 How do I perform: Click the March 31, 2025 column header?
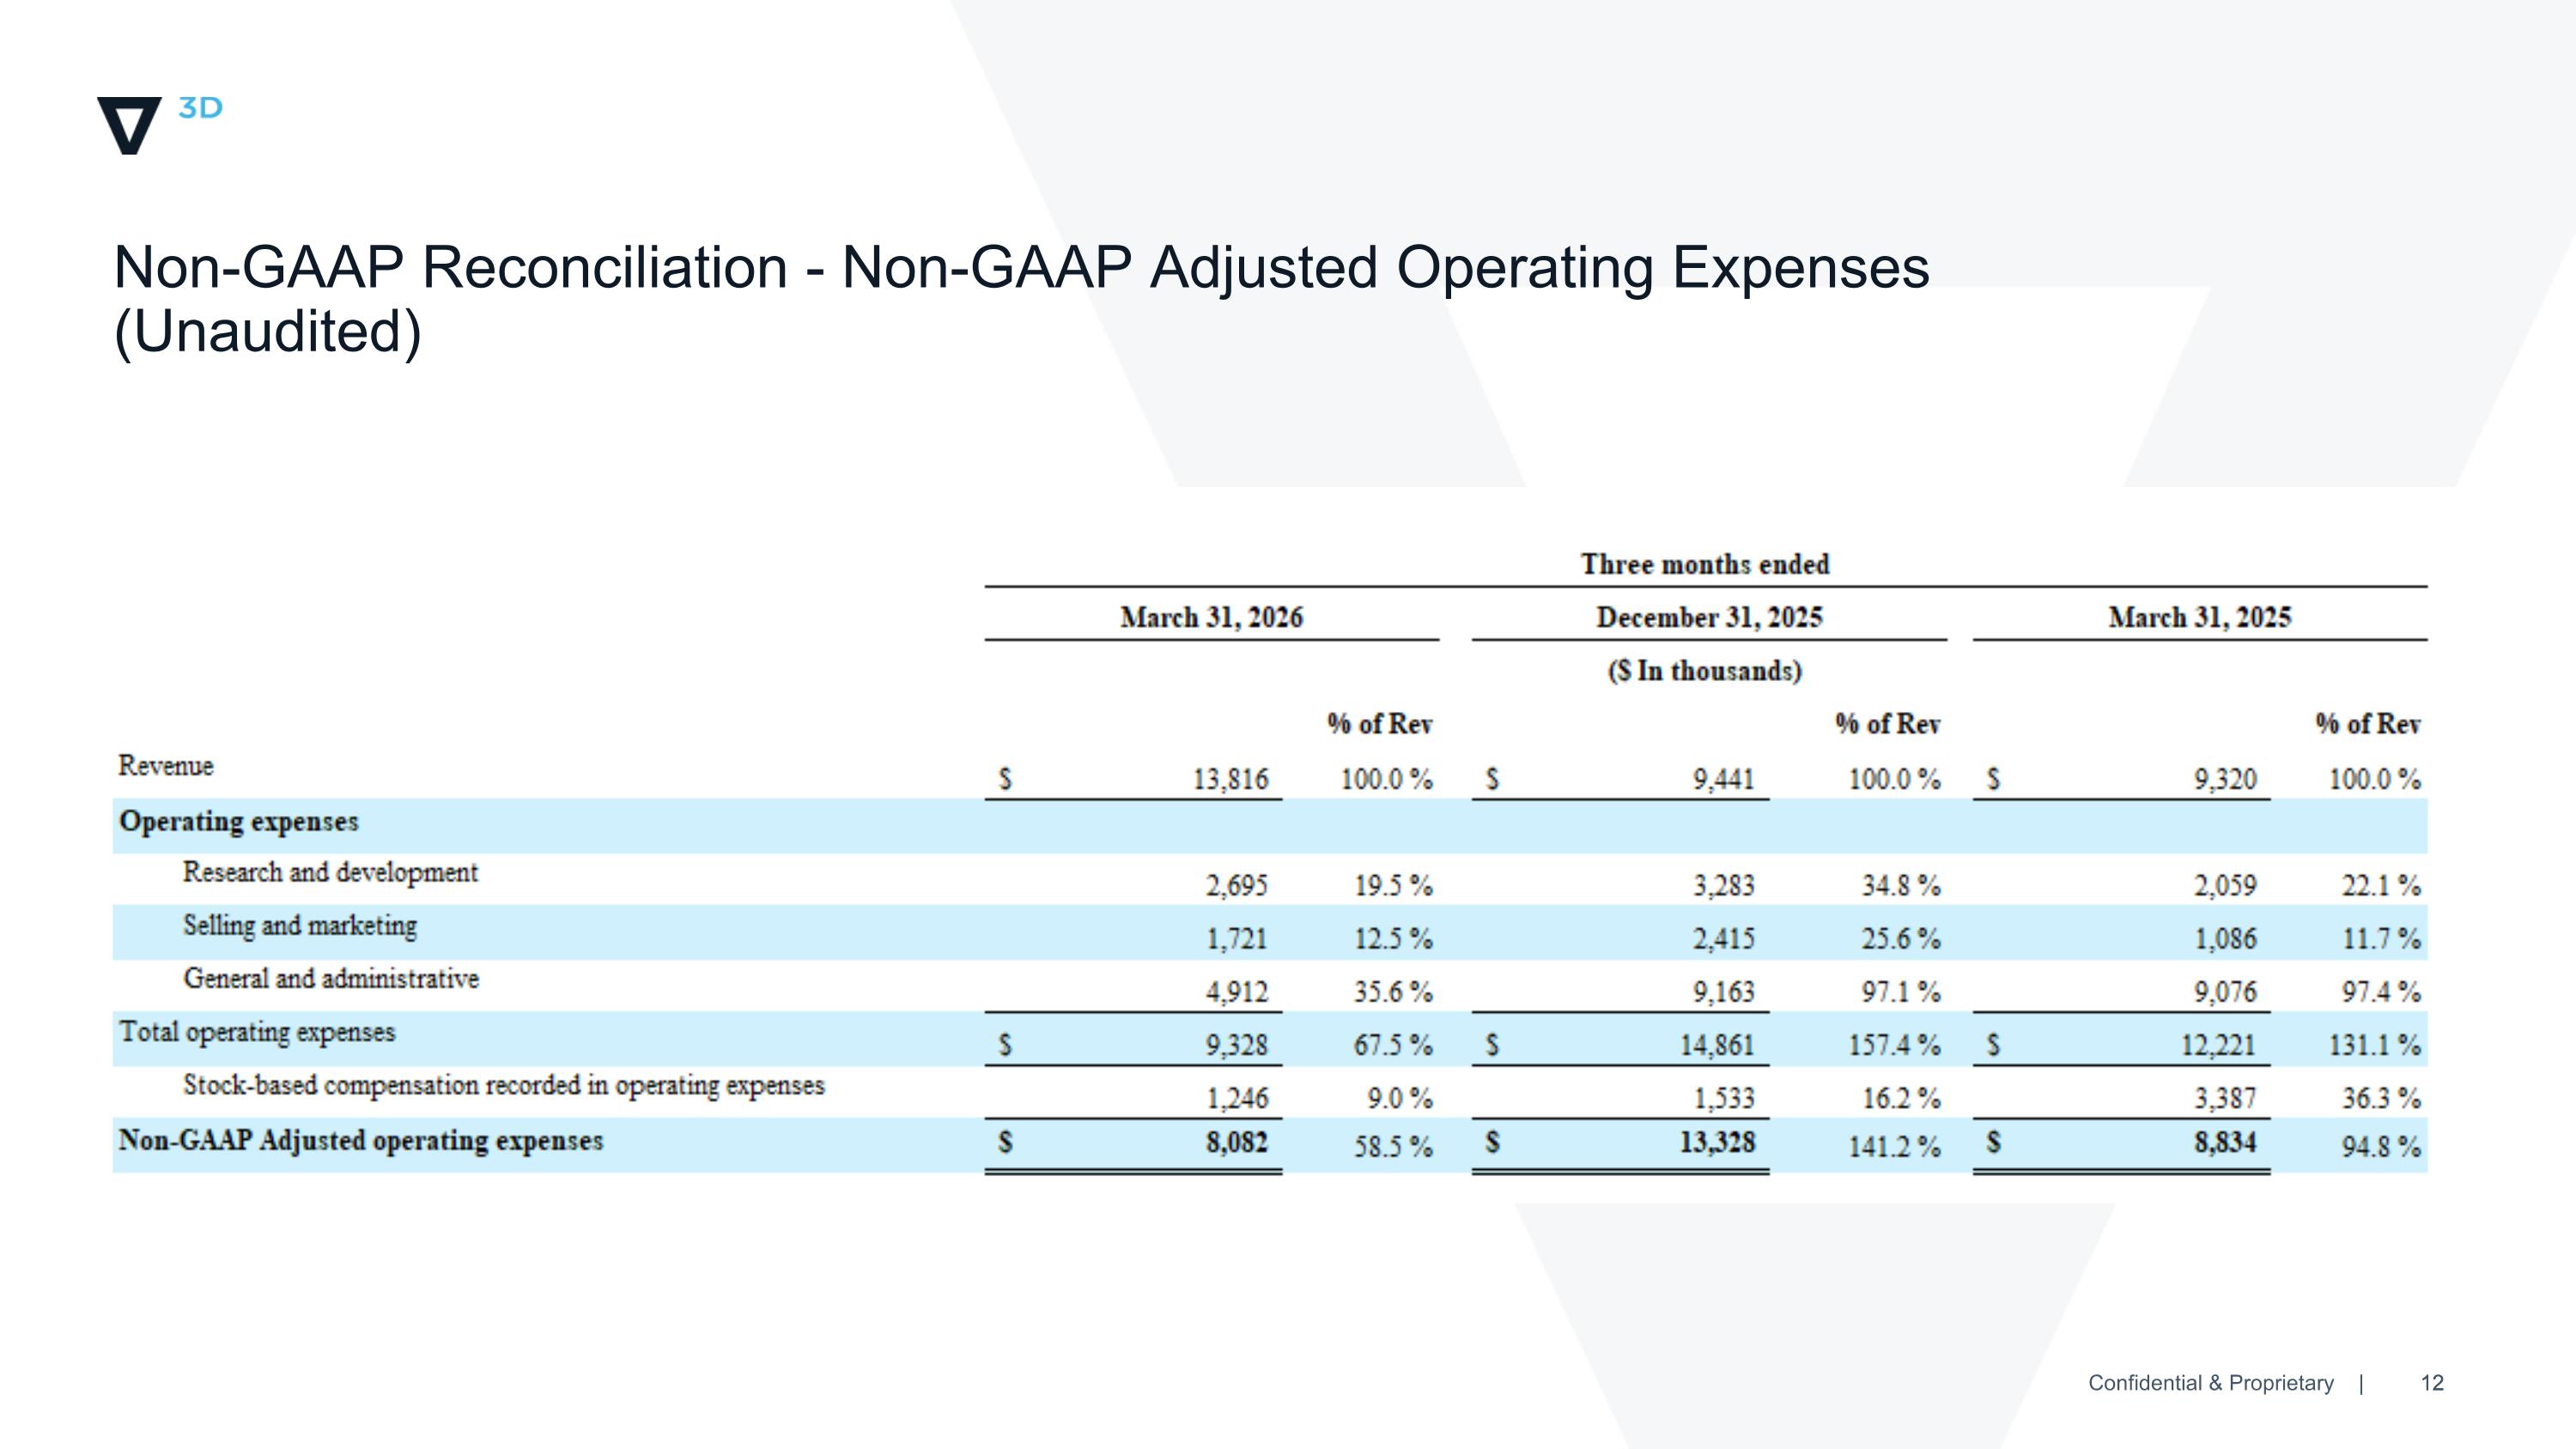[2199, 617]
